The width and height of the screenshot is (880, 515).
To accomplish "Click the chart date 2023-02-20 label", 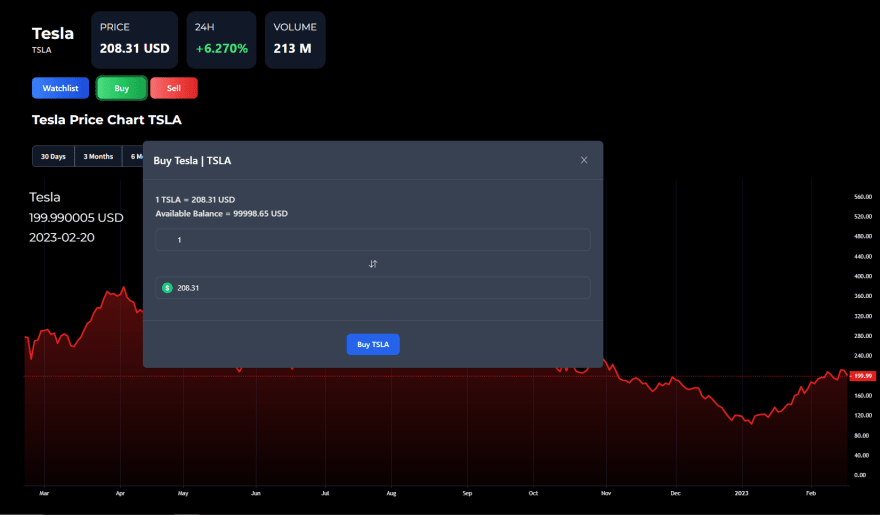I will point(62,237).
